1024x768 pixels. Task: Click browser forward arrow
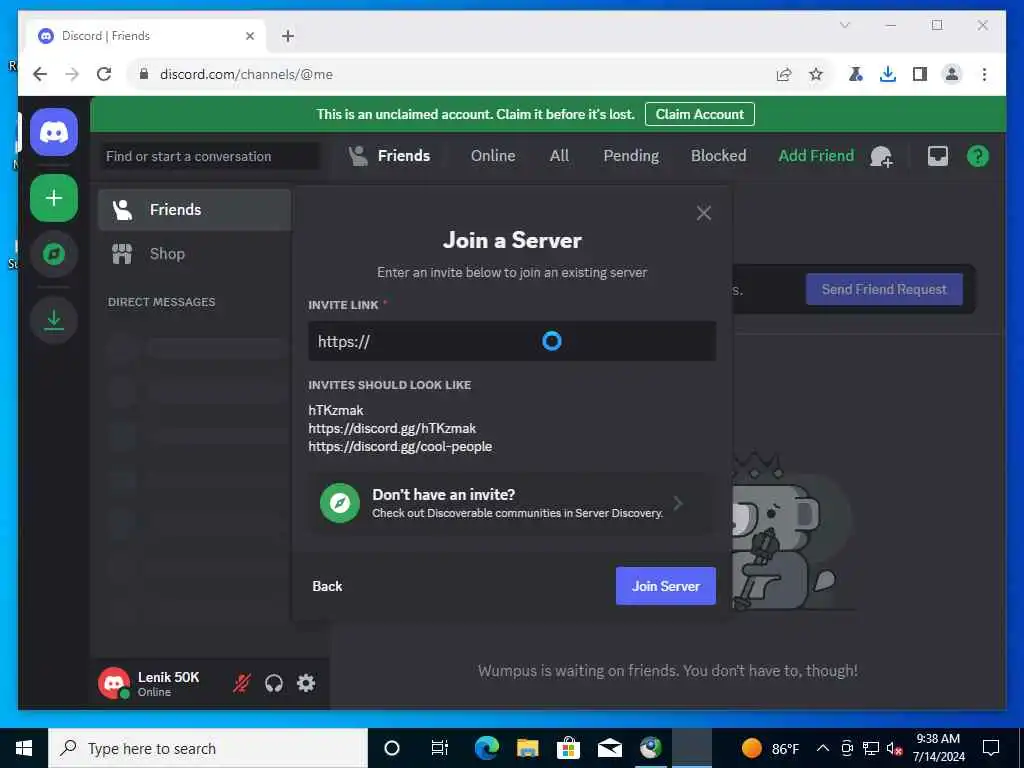pyautogui.click(x=72, y=74)
